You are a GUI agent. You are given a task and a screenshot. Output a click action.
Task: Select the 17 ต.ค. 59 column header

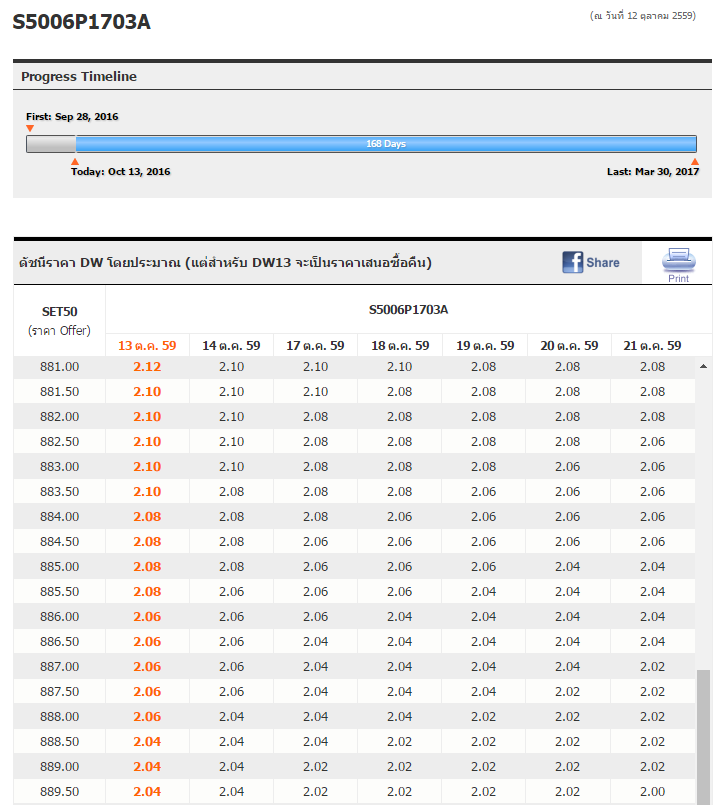pos(315,346)
